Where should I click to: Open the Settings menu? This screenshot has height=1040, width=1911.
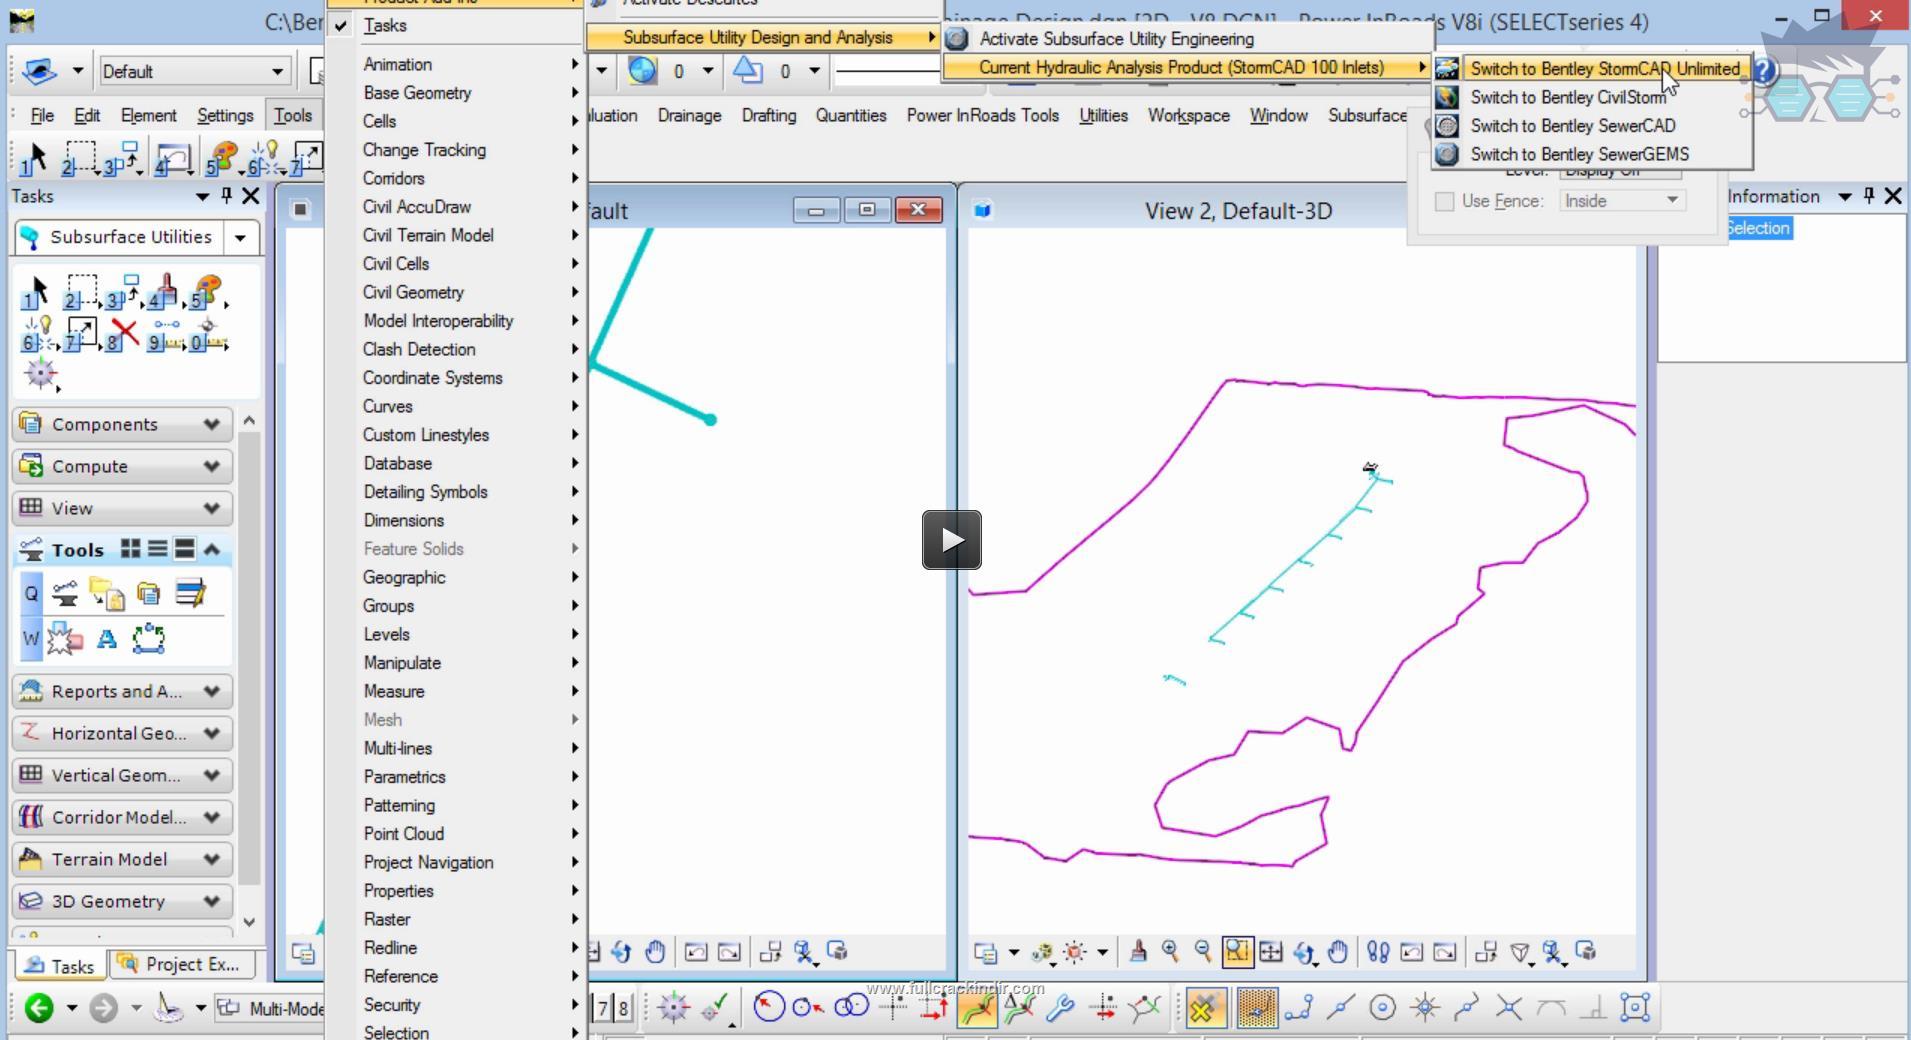[x=224, y=115]
